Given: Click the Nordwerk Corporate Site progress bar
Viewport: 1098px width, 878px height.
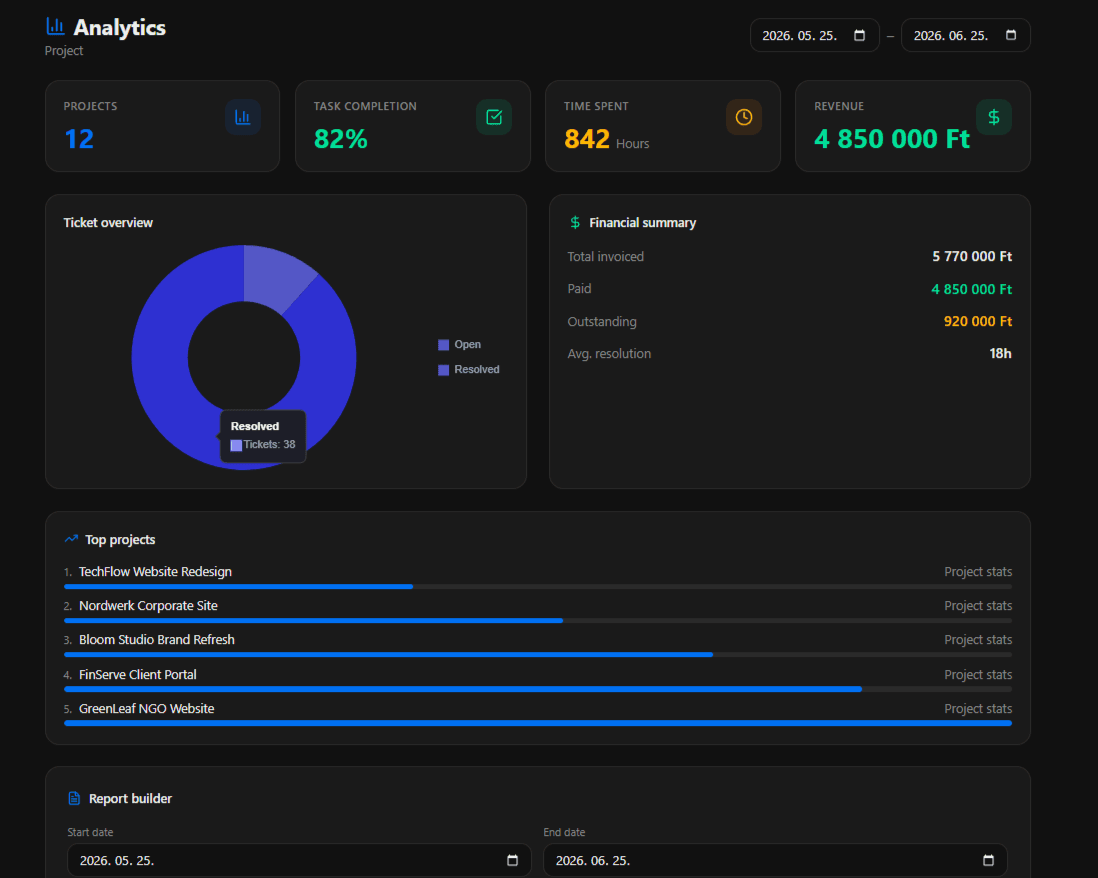Looking at the screenshot, I should point(538,620).
